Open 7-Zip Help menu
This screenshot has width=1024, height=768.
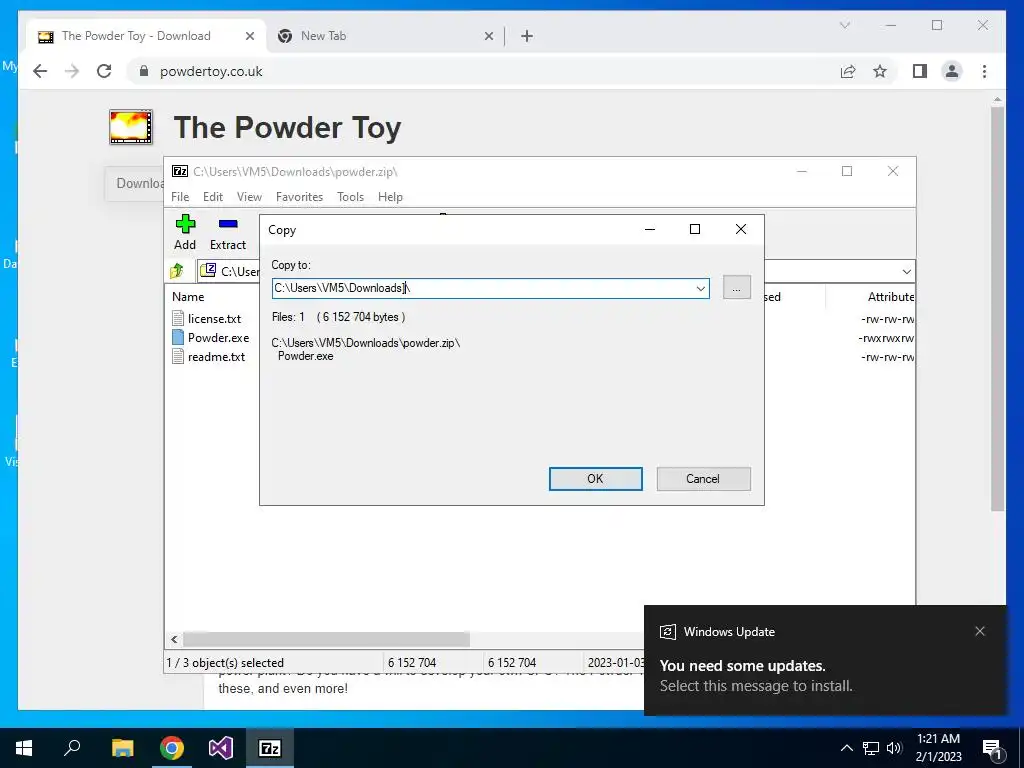click(x=390, y=197)
